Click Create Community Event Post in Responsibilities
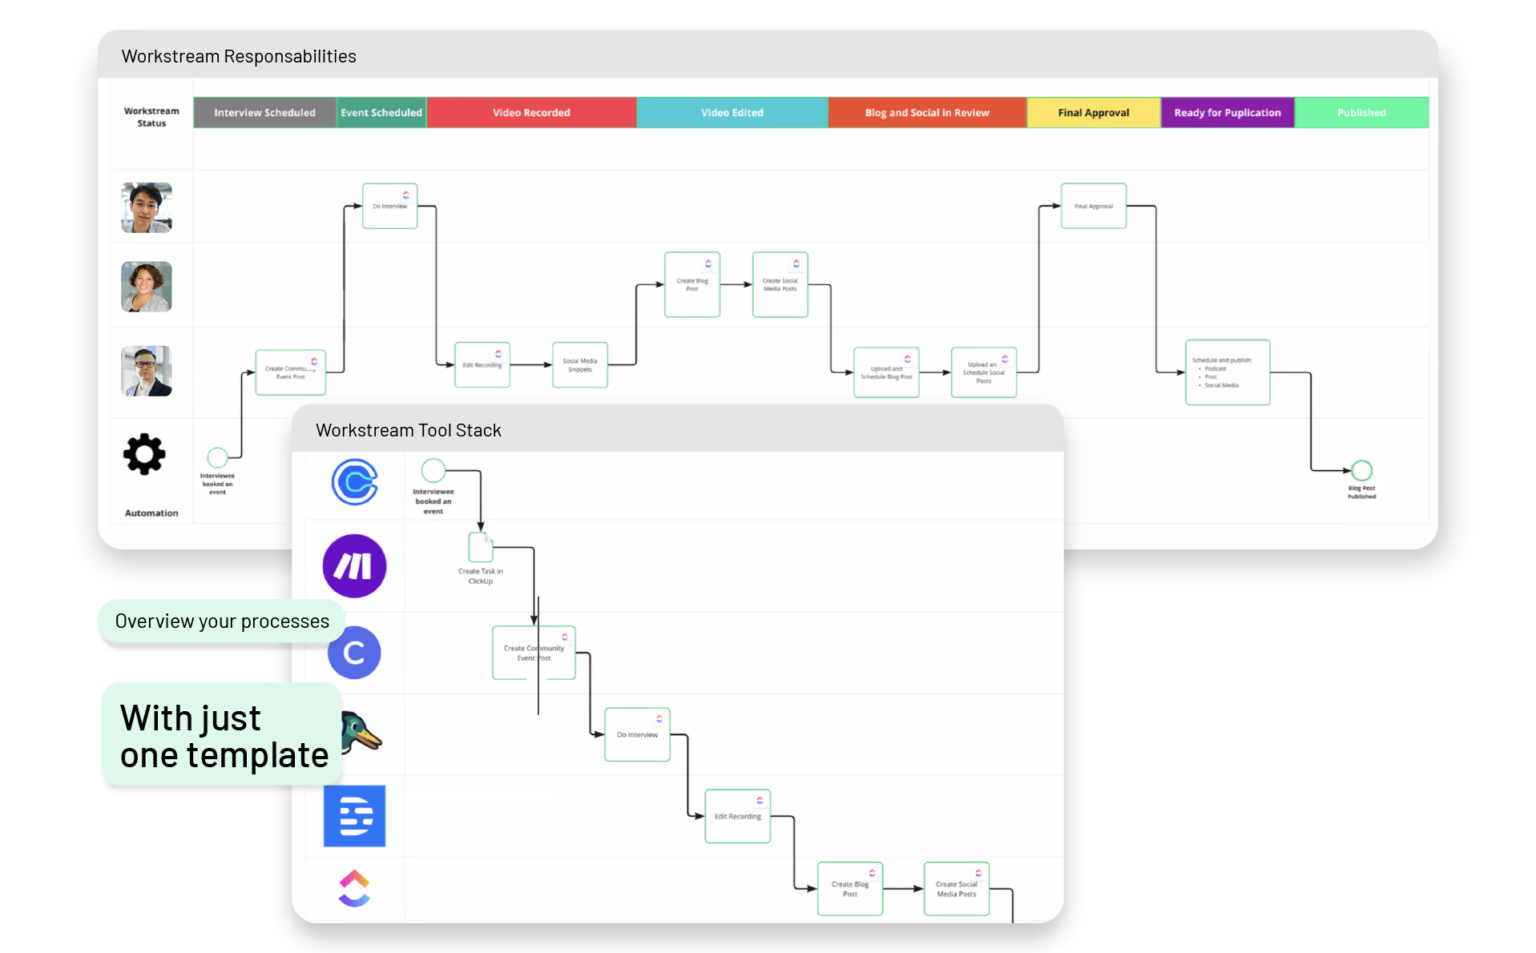Viewport: 1536px width, 953px height. point(291,373)
